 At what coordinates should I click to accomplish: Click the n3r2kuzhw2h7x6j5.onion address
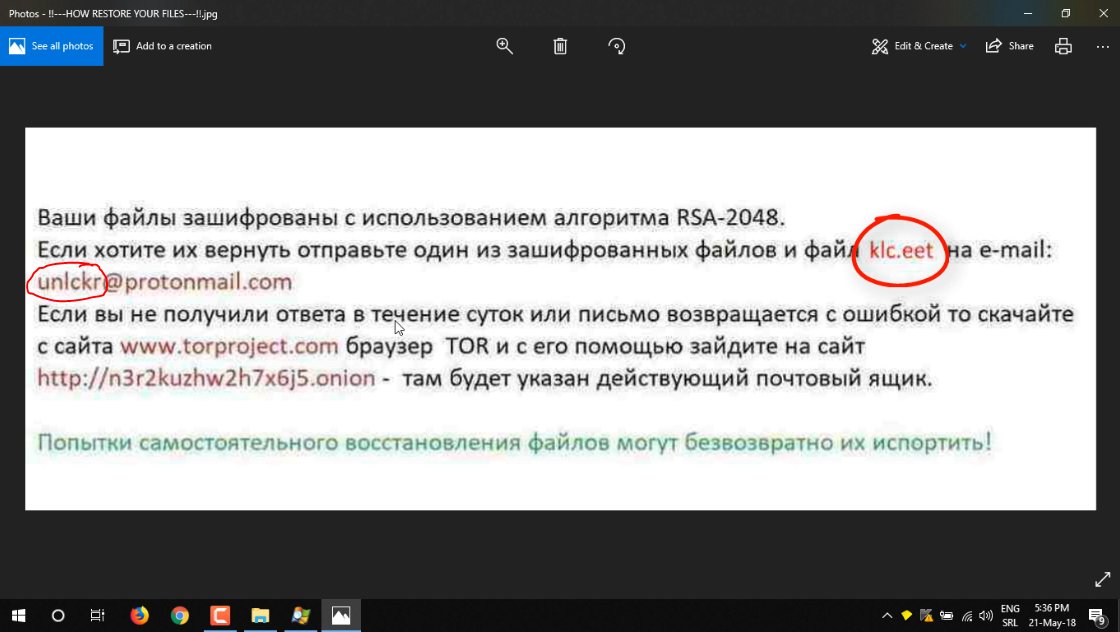click(206, 378)
